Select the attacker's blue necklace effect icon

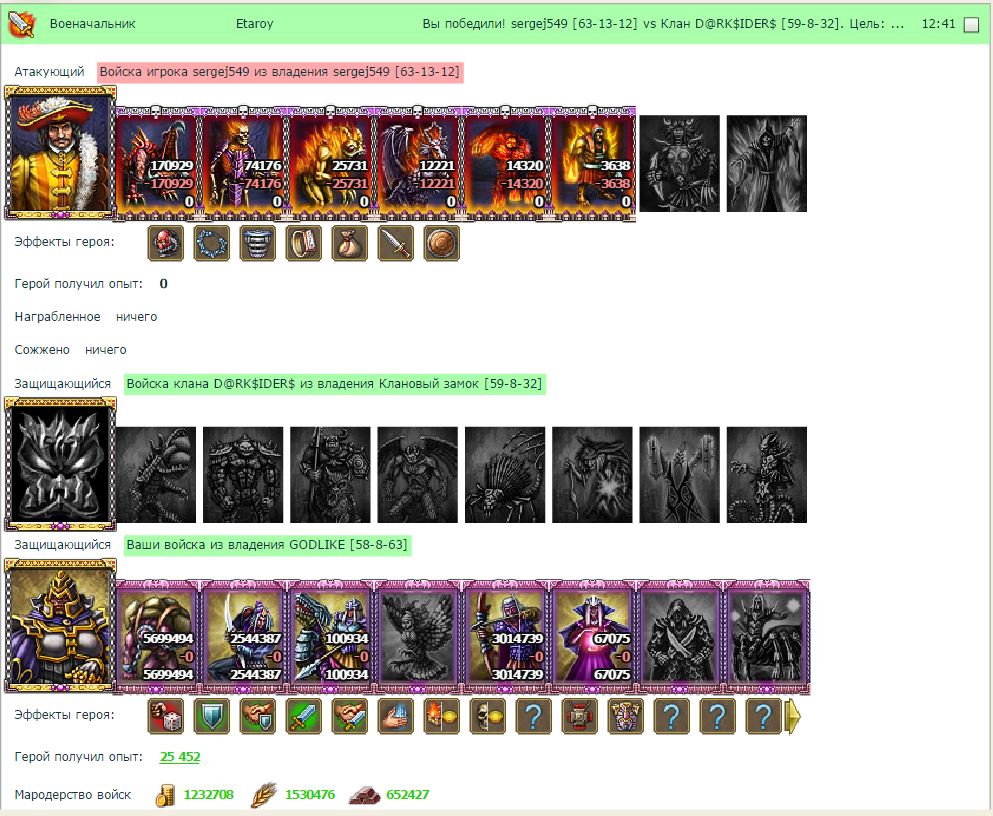pos(212,243)
